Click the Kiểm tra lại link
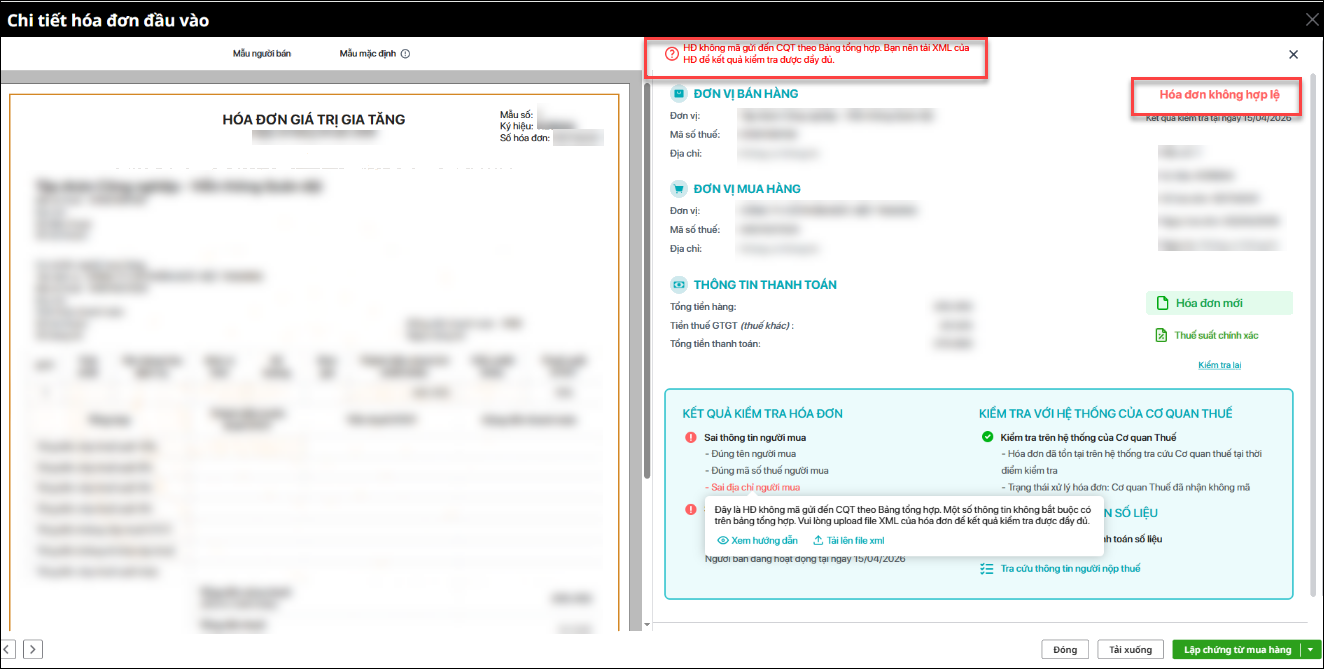 coord(1219,365)
